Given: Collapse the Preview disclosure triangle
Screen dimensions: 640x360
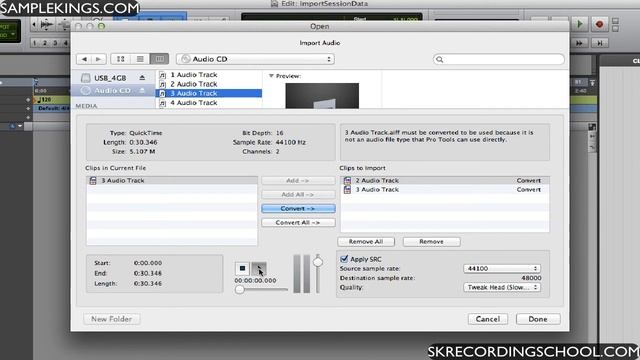Looking at the screenshot, I should (271, 76).
